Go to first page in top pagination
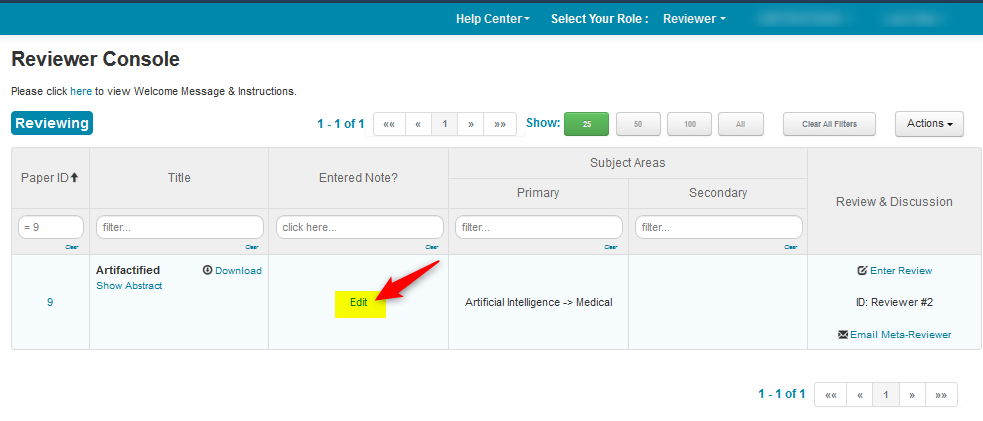Screen dimensions: 983x421 (x=389, y=124)
